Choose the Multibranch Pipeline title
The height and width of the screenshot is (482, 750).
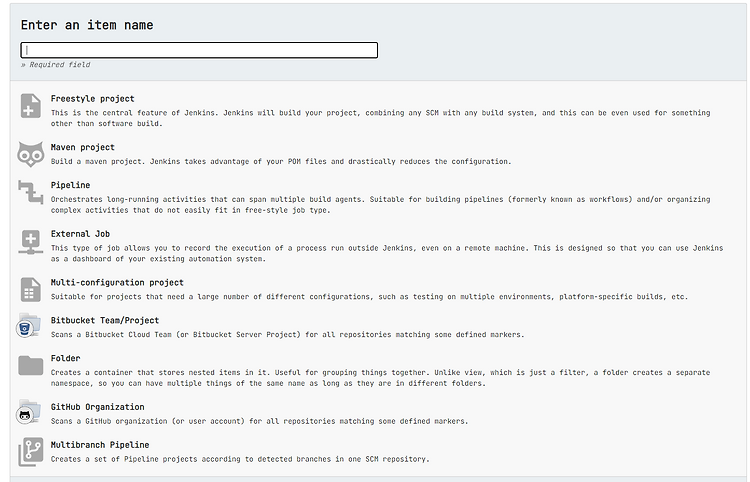(100, 445)
